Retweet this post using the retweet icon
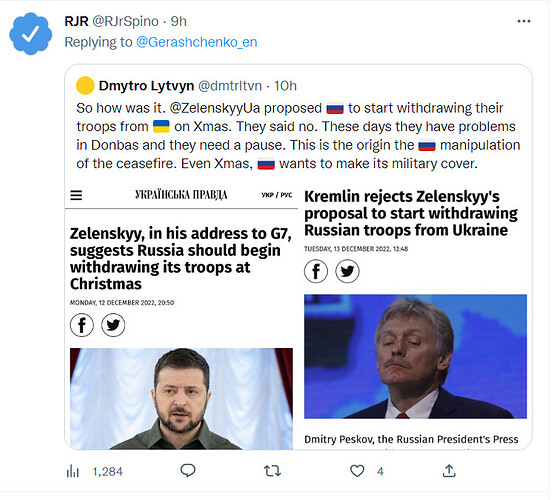The height and width of the screenshot is (500, 557). point(272,471)
